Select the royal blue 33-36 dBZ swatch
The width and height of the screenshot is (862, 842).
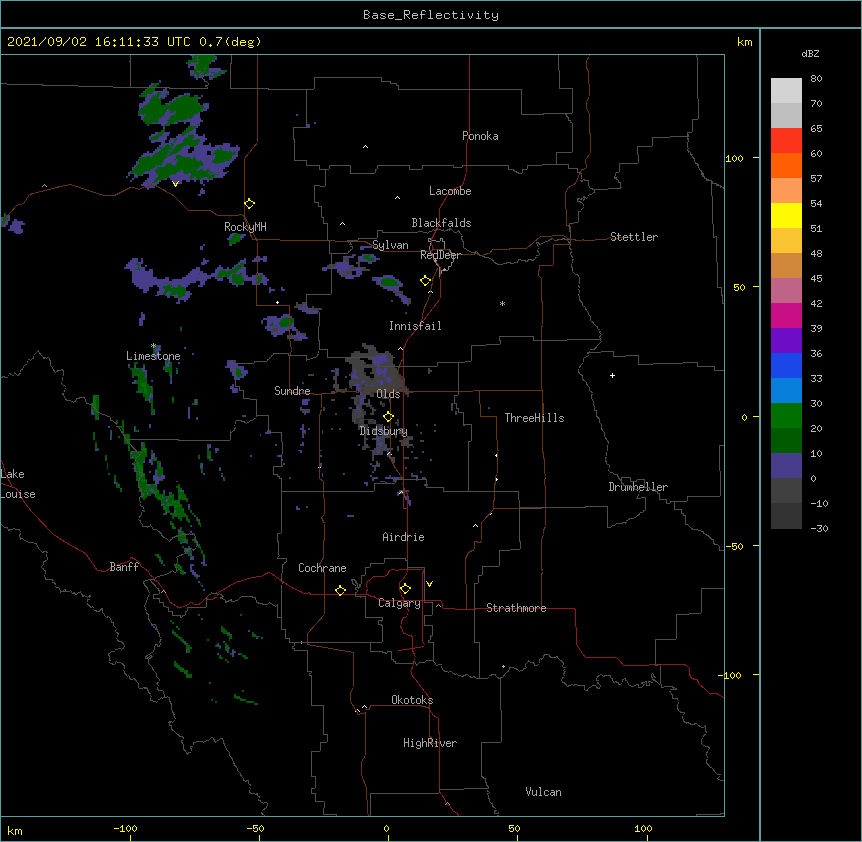[x=786, y=365]
